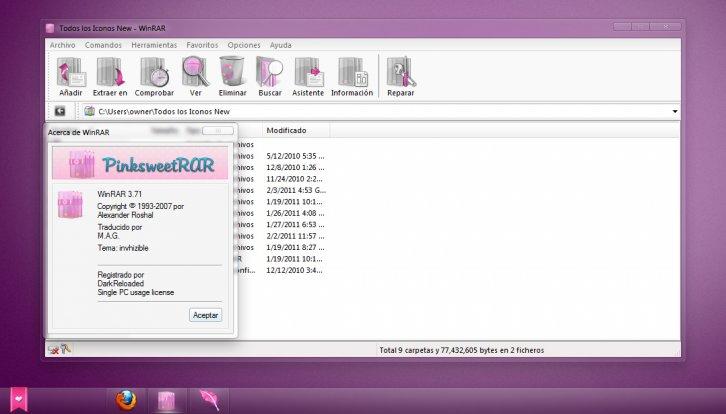Click the WinRAR title bar icon
726x414 pixels.
click(x=50, y=28)
